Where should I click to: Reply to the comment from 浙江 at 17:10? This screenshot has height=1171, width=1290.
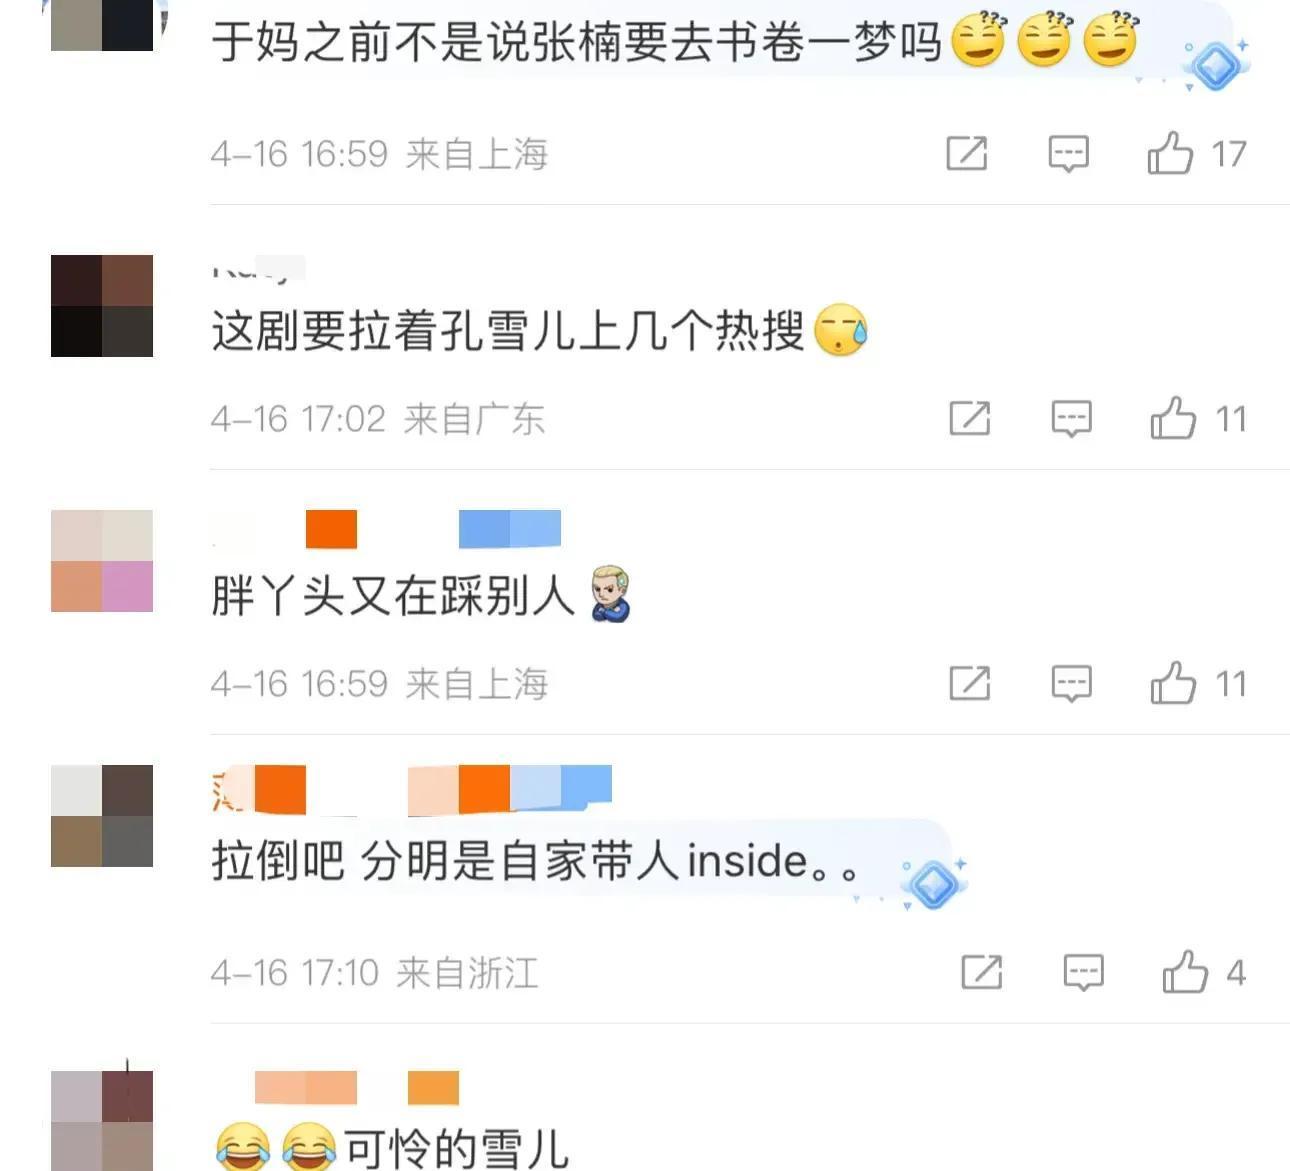point(1083,972)
